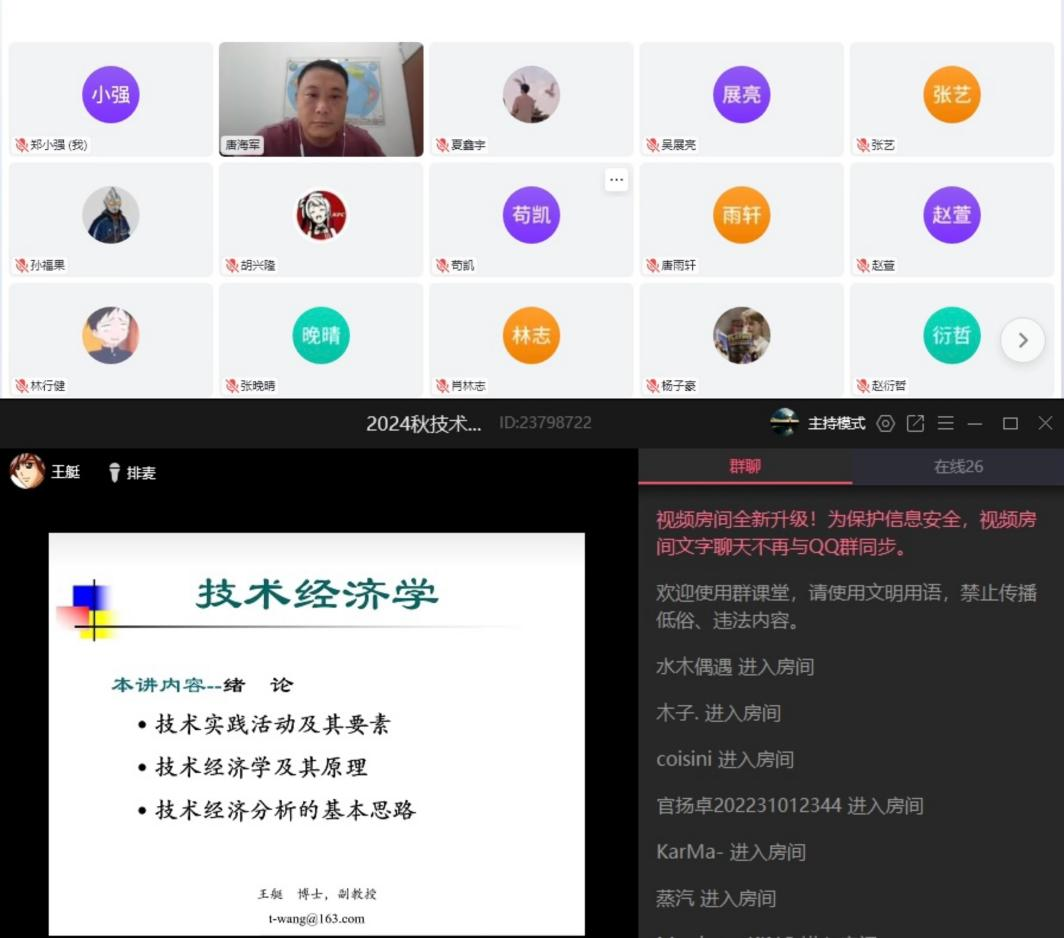The width and height of the screenshot is (1064, 938).
Task: Click the 主持模式 host mode button
Action: pyautogui.click(x=836, y=423)
